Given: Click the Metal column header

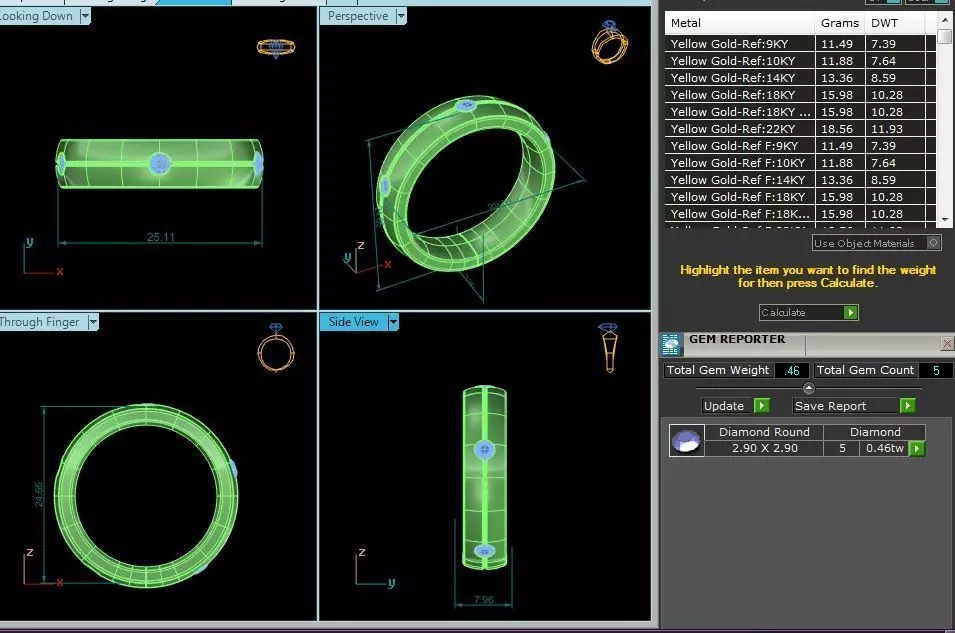Looking at the screenshot, I should point(739,23).
